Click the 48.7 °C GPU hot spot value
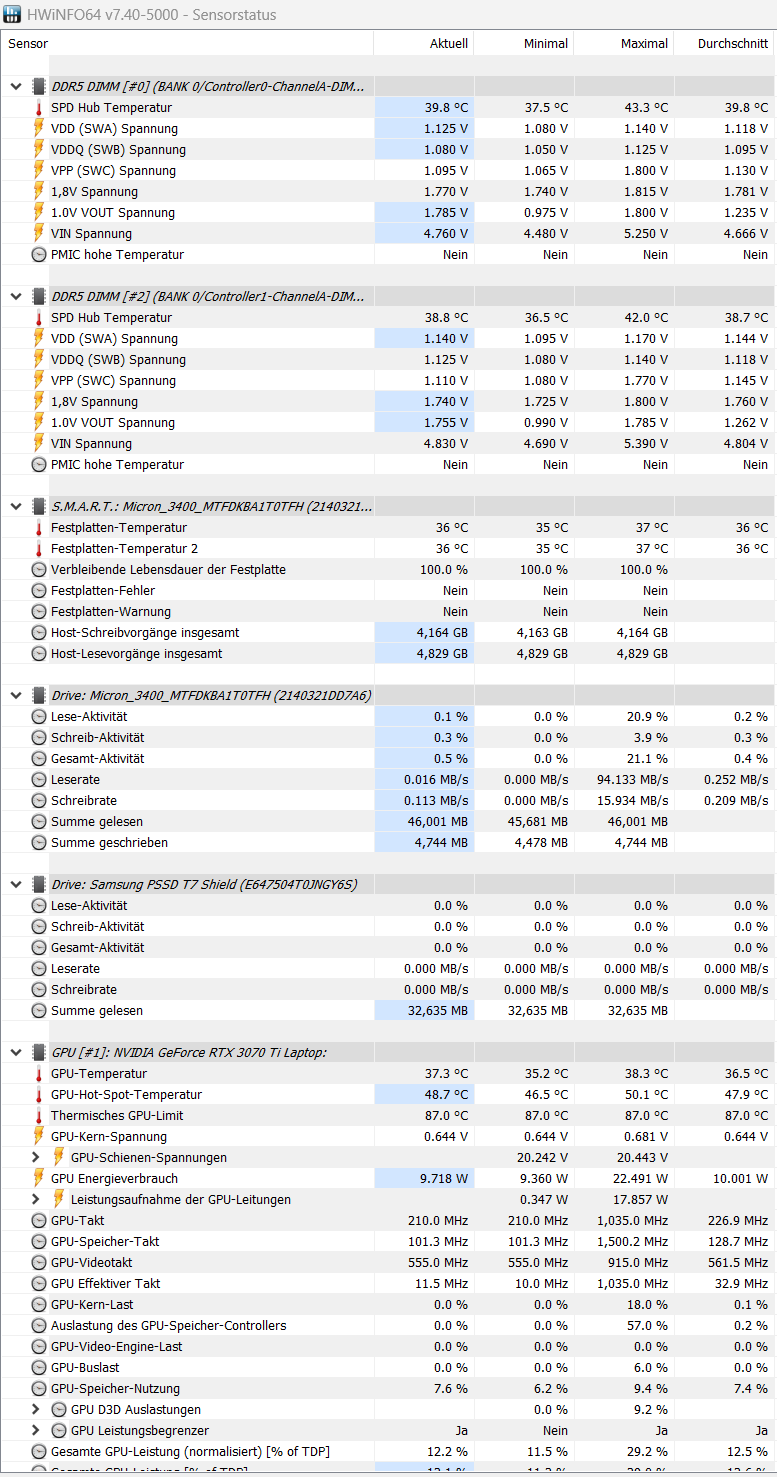This screenshot has height=1477, width=777. [446, 1095]
